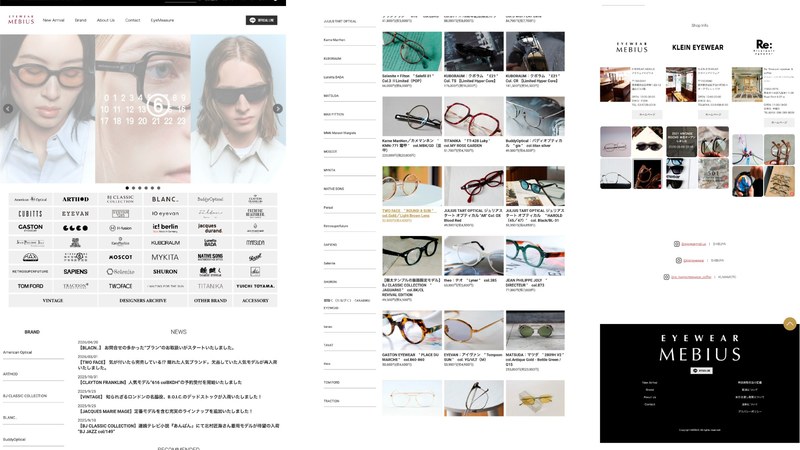This screenshot has width=800, height=450.
Task: Open the CUBITTS brand logo tile
Action: [31, 214]
